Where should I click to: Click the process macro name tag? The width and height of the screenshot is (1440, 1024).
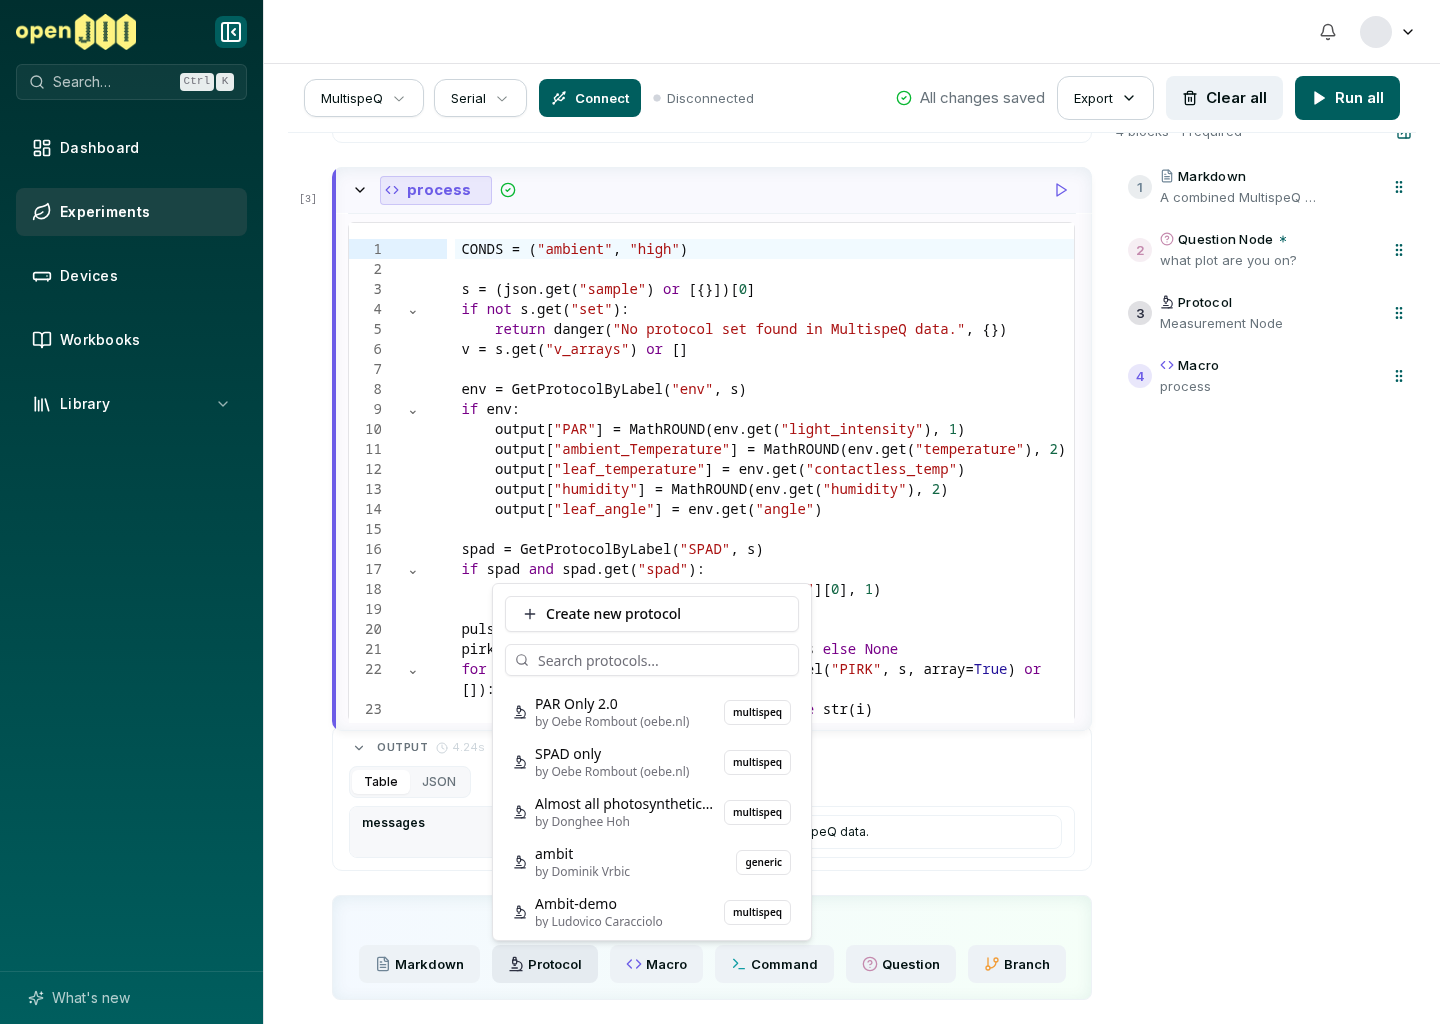[436, 190]
